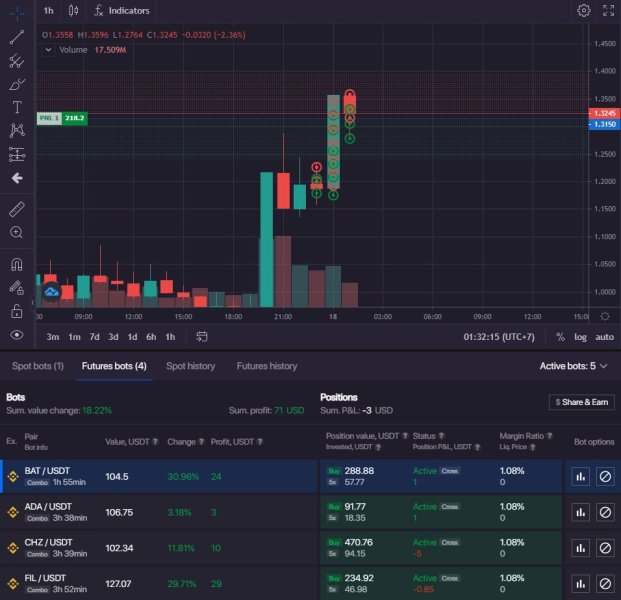Show help for Value, USDT column
Viewport: 621px width, 600px height.
155,442
